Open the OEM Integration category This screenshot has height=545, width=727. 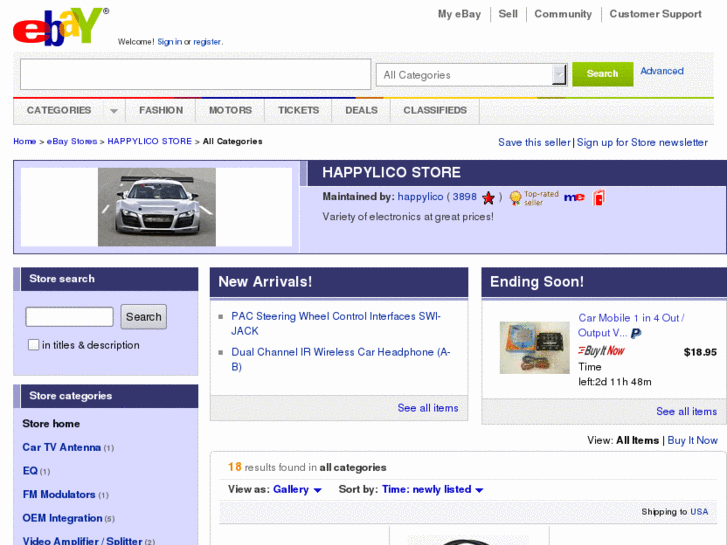pyautogui.click(x=62, y=518)
